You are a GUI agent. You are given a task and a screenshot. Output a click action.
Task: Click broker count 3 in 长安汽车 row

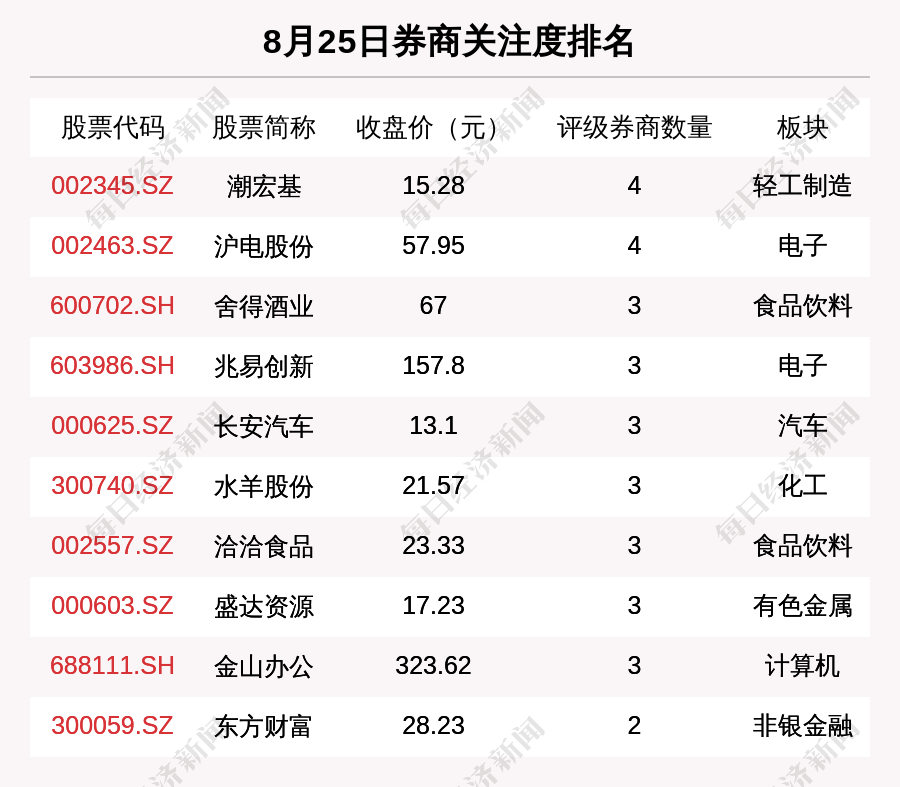pyautogui.click(x=634, y=425)
